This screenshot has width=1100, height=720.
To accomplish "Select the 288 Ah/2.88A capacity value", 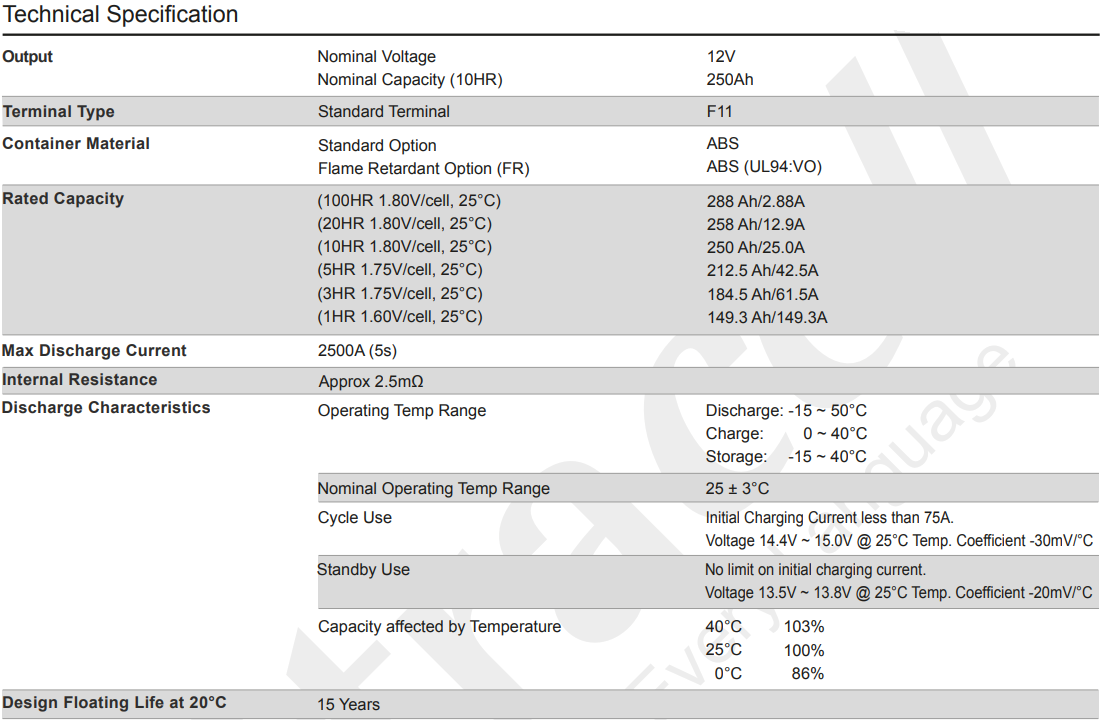I will 755,202.
